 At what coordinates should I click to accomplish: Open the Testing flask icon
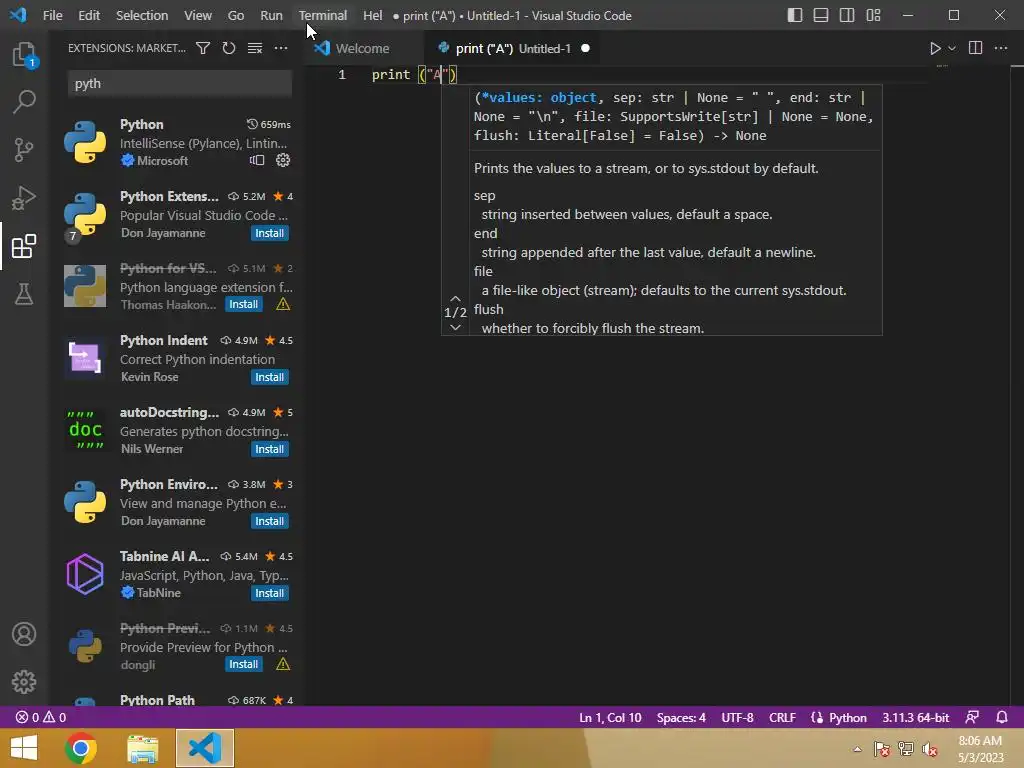[24, 294]
